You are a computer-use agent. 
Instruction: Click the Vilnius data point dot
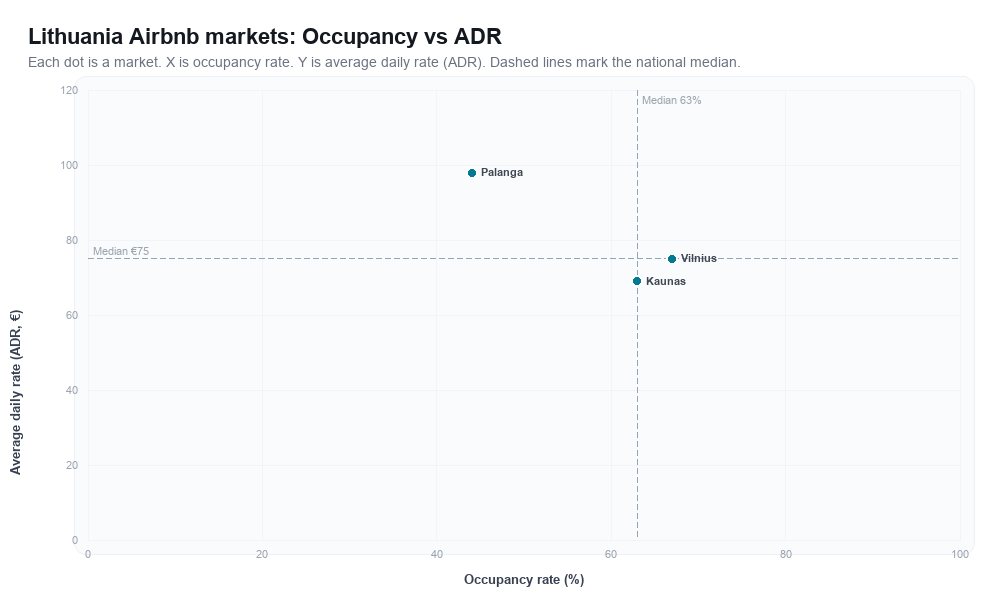[672, 259]
